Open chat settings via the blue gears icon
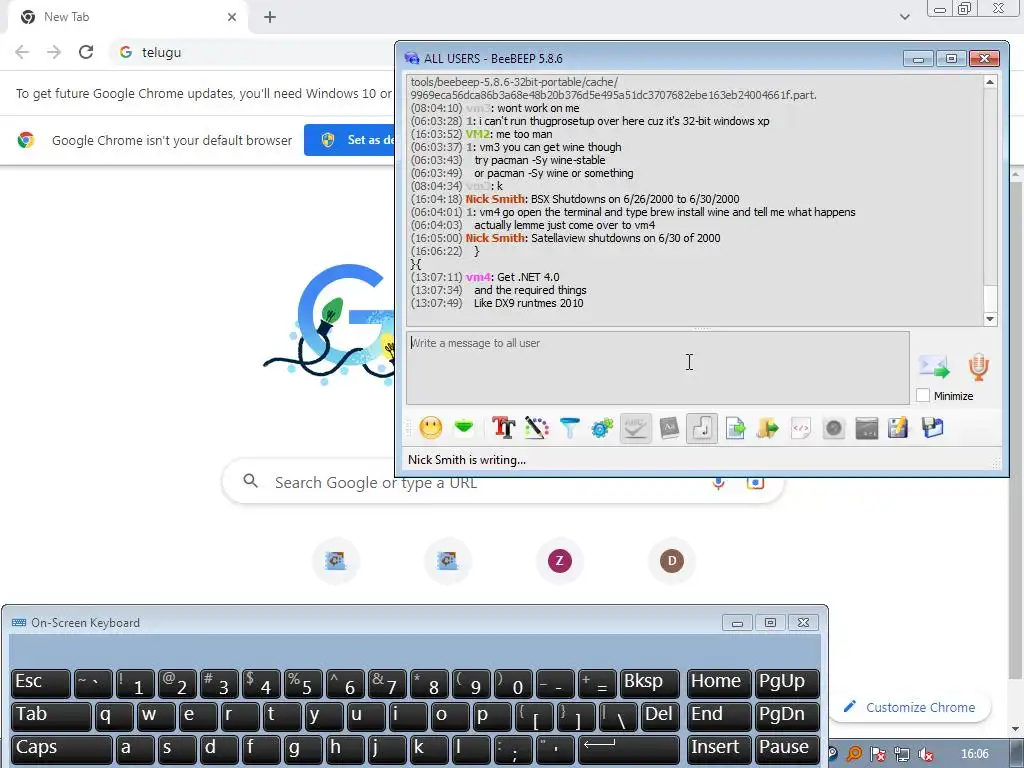 [x=602, y=428]
